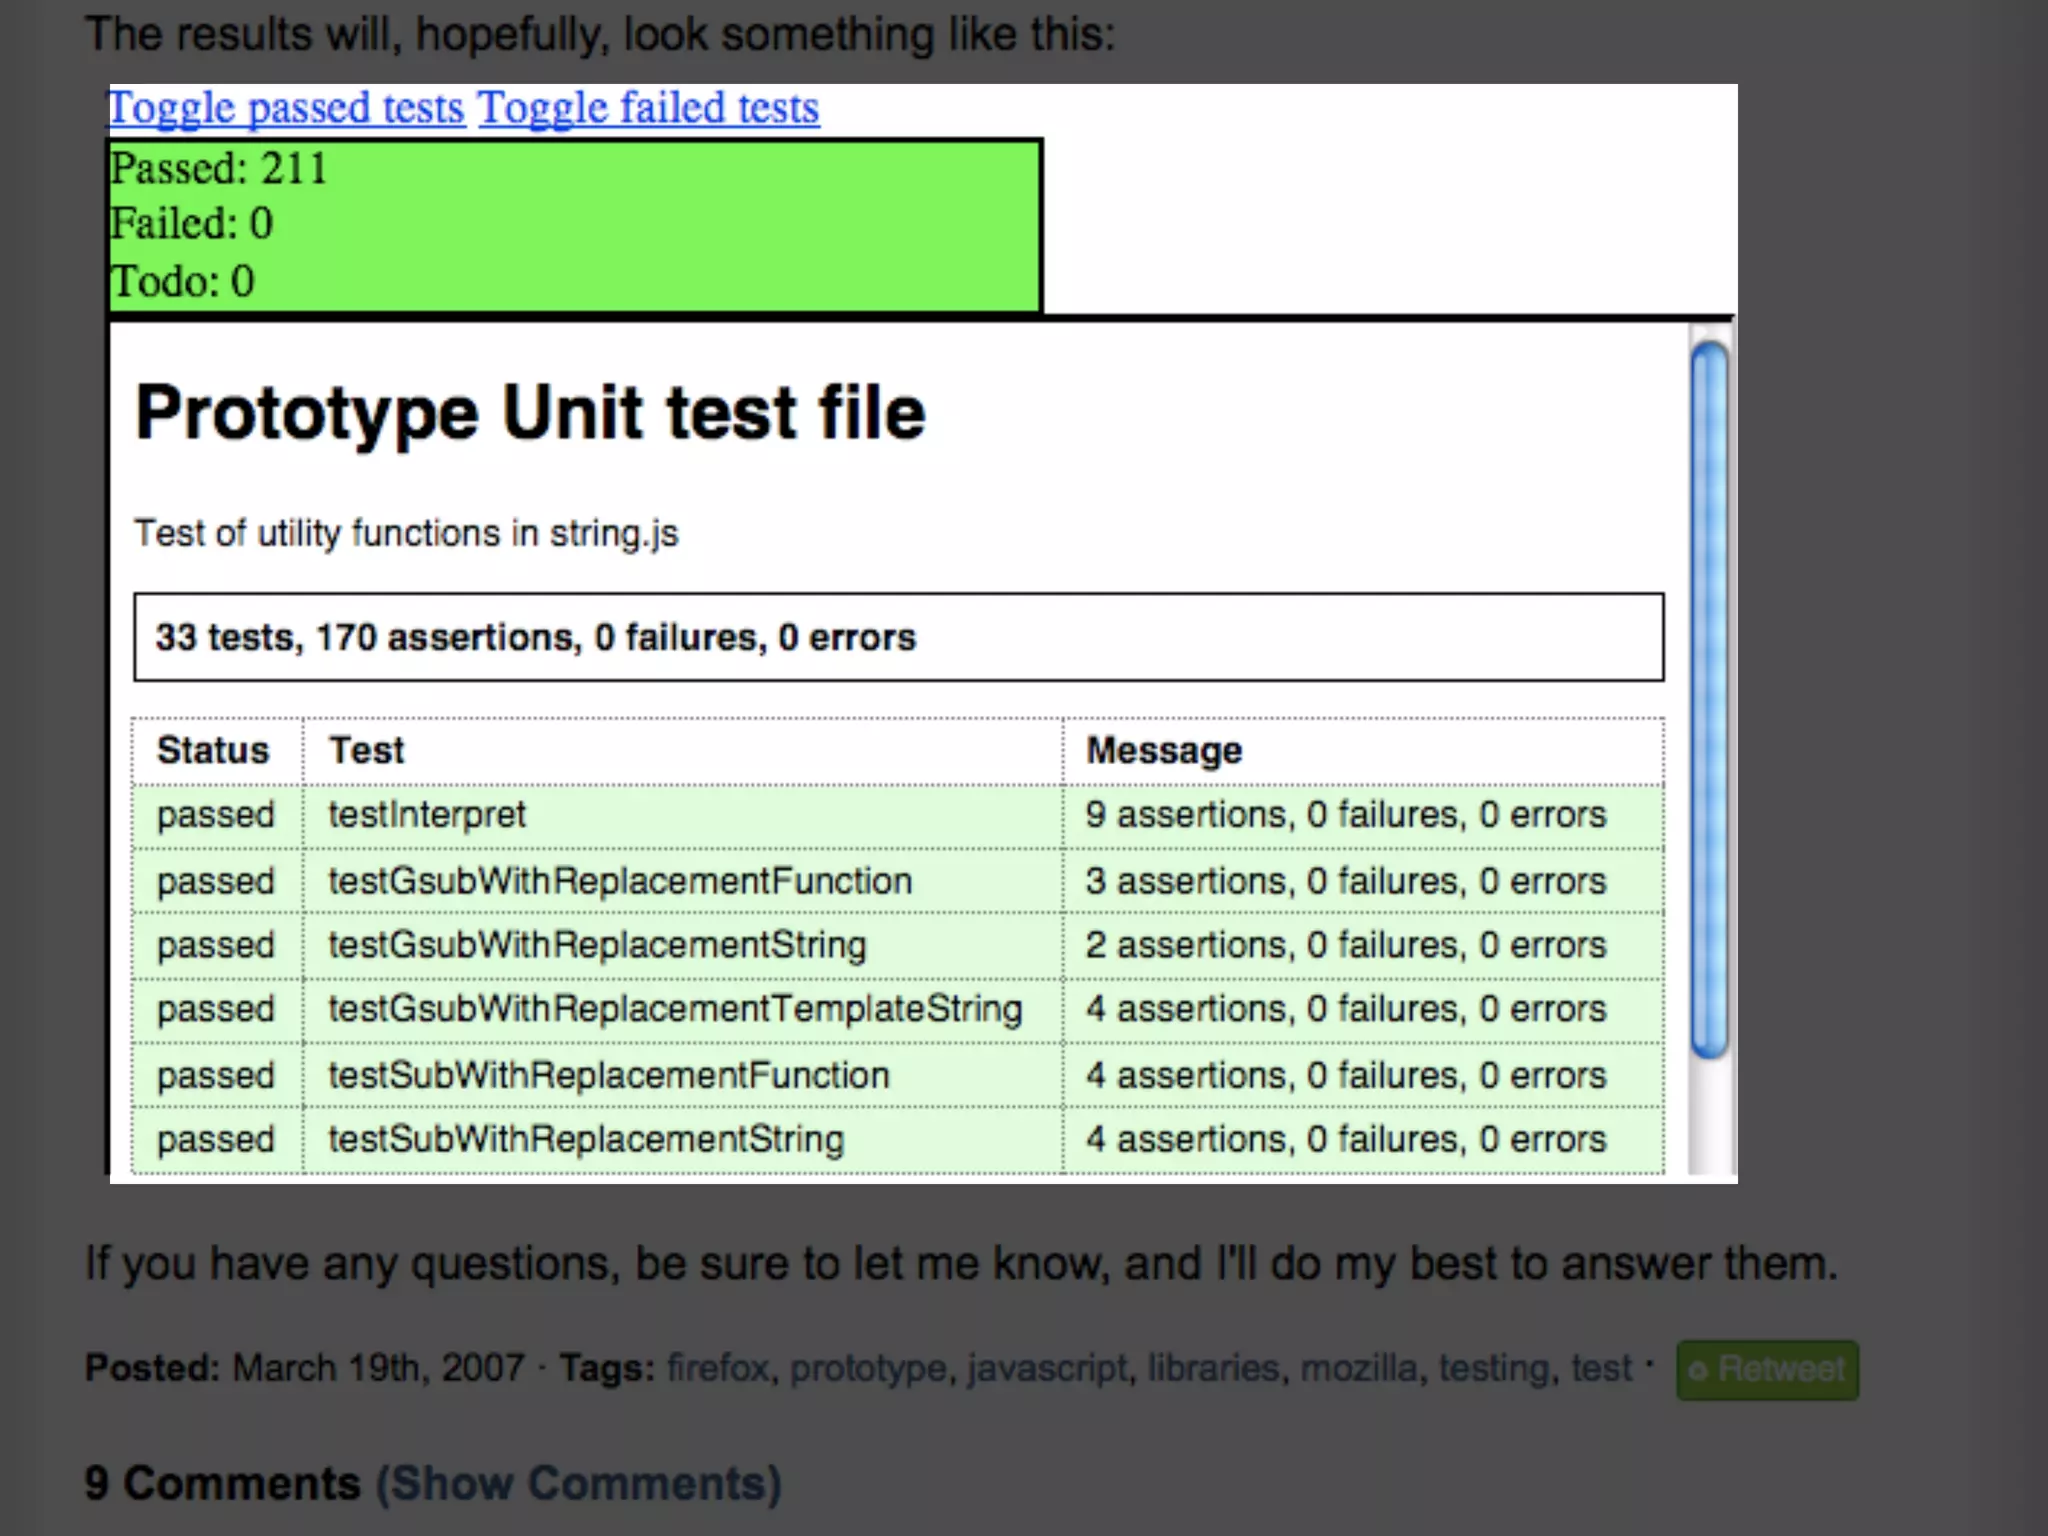Click the Status column header
Viewport: 2048px width, 1536px height.
click(213, 750)
